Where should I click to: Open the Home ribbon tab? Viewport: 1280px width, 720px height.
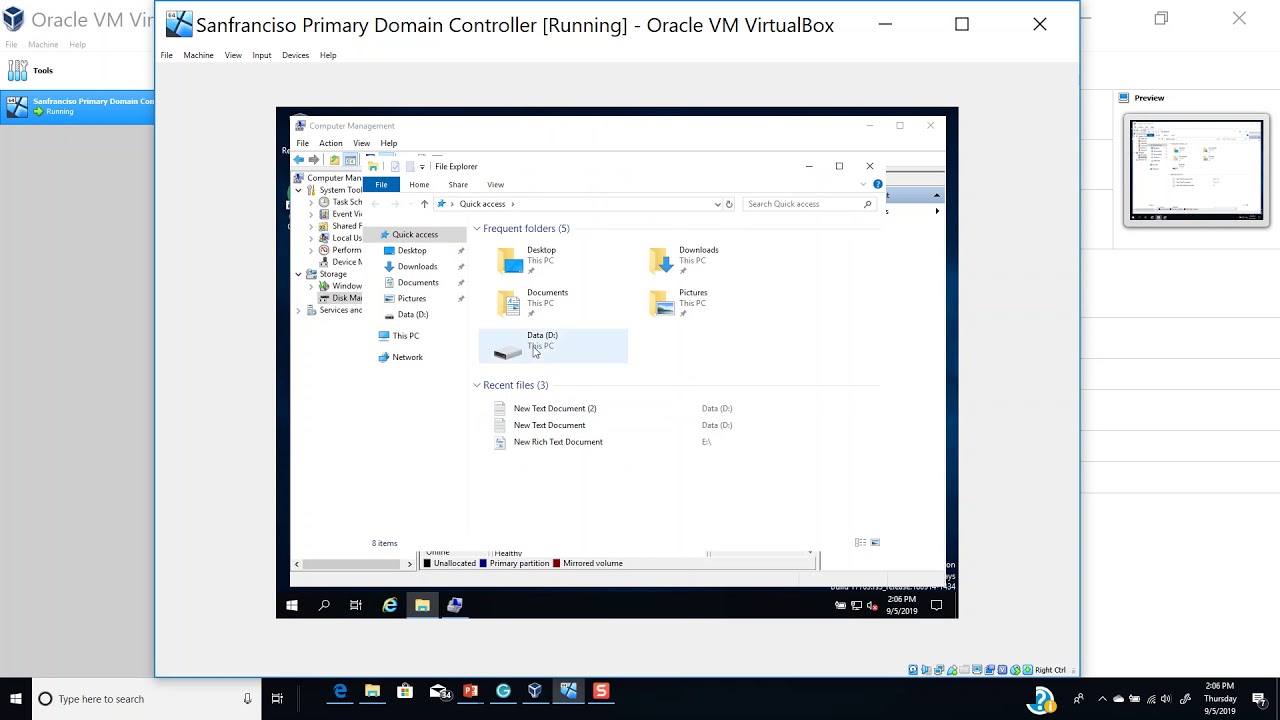(419, 185)
